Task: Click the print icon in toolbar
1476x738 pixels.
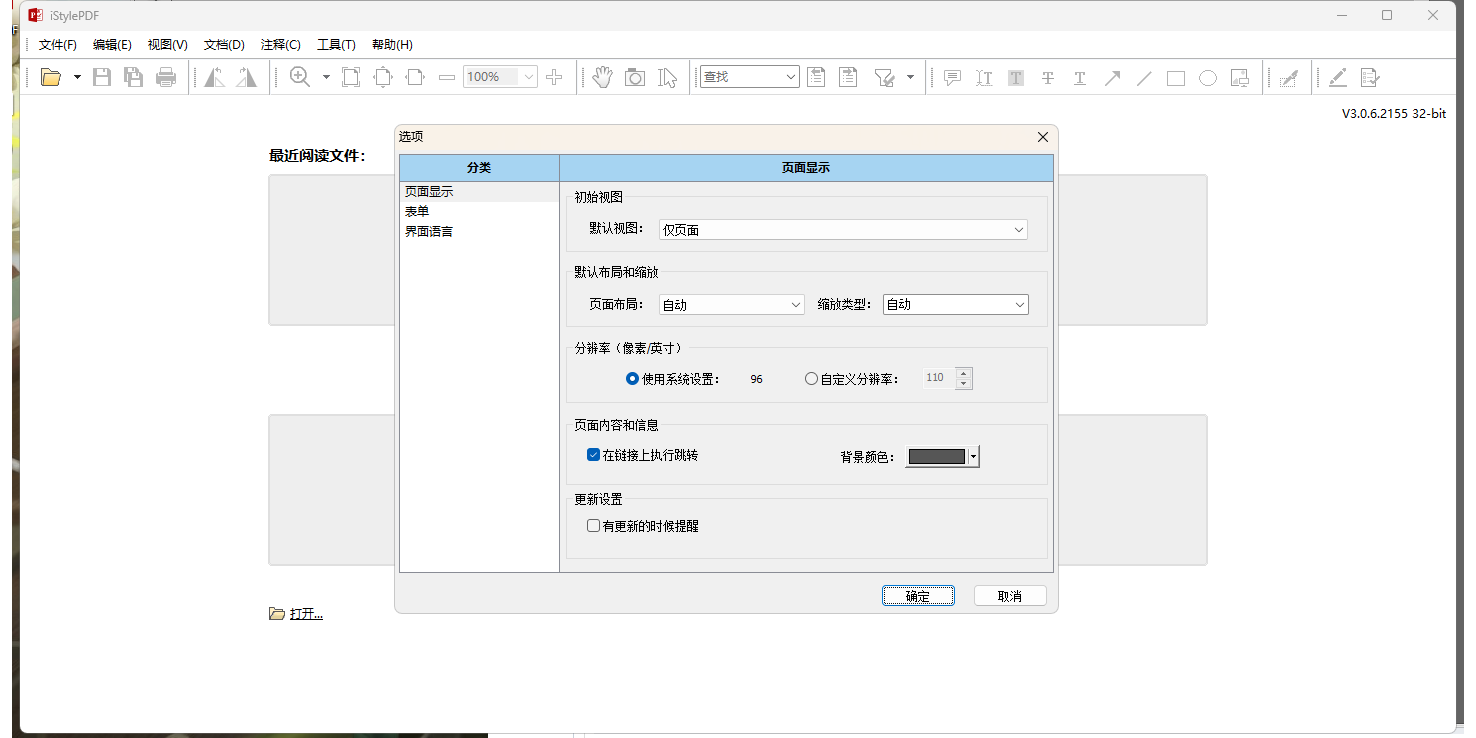Action: (166, 77)
